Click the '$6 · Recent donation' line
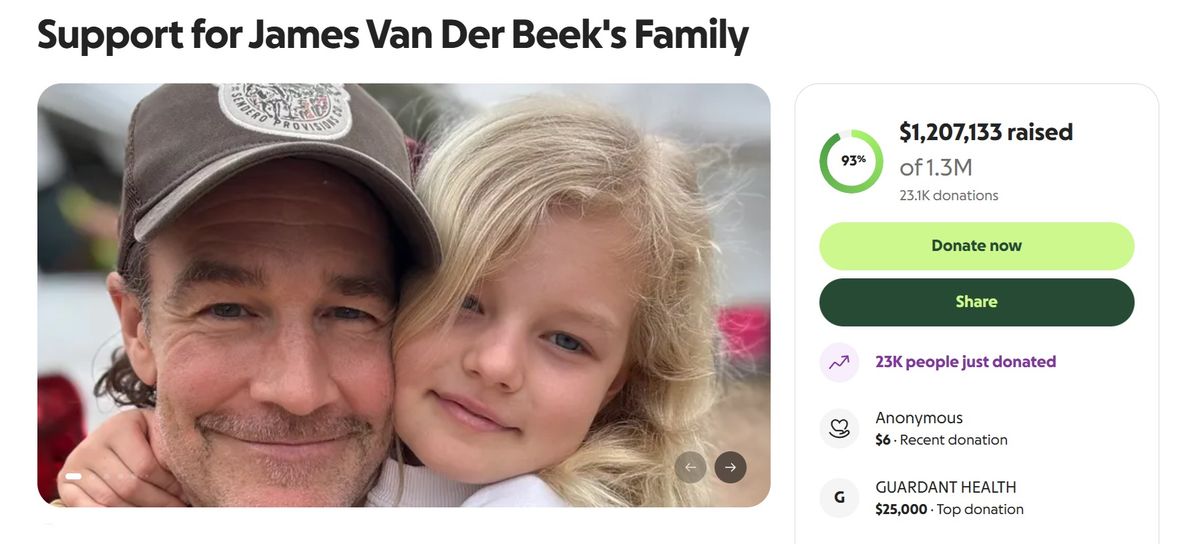This screenshot has height=544, width=1200. click(x=941, y=440)
